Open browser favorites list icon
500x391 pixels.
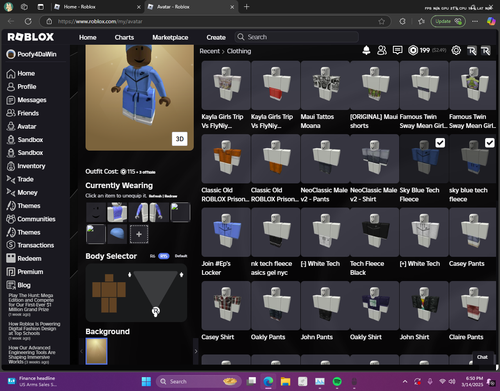421,21
